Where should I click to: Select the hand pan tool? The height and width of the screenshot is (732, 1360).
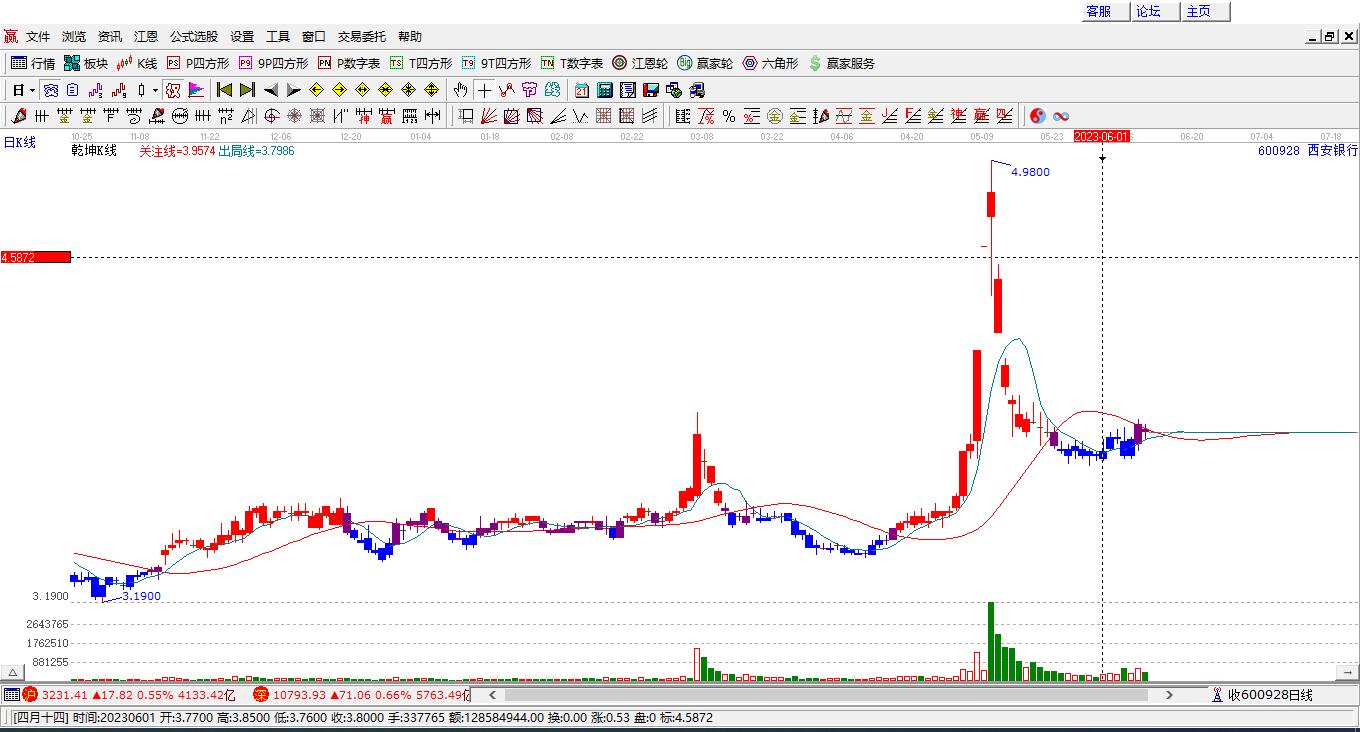(x=461, y=90)
